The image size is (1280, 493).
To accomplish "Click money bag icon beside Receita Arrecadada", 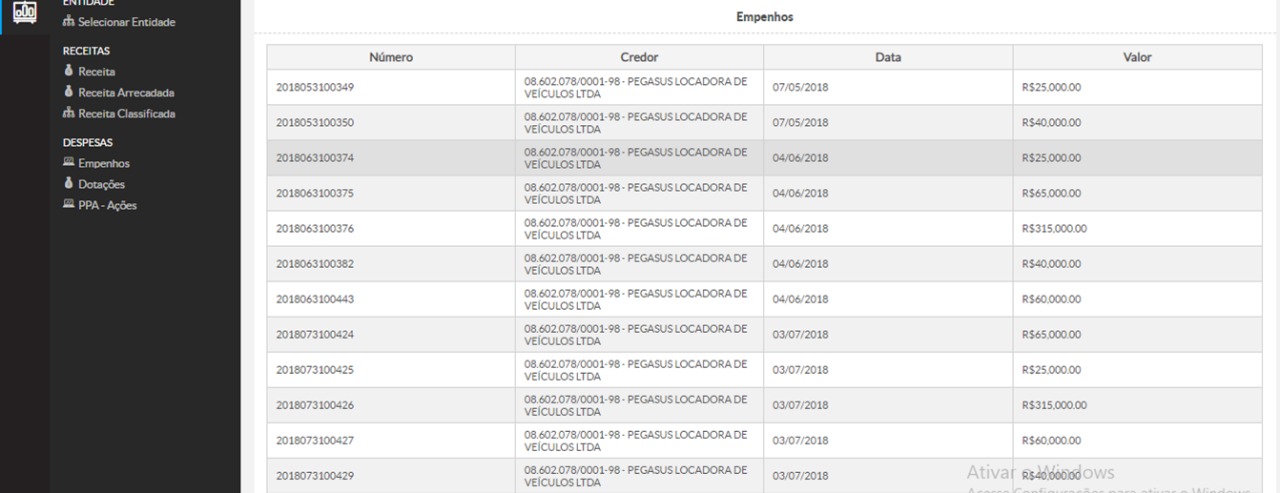I will (68, 93).
